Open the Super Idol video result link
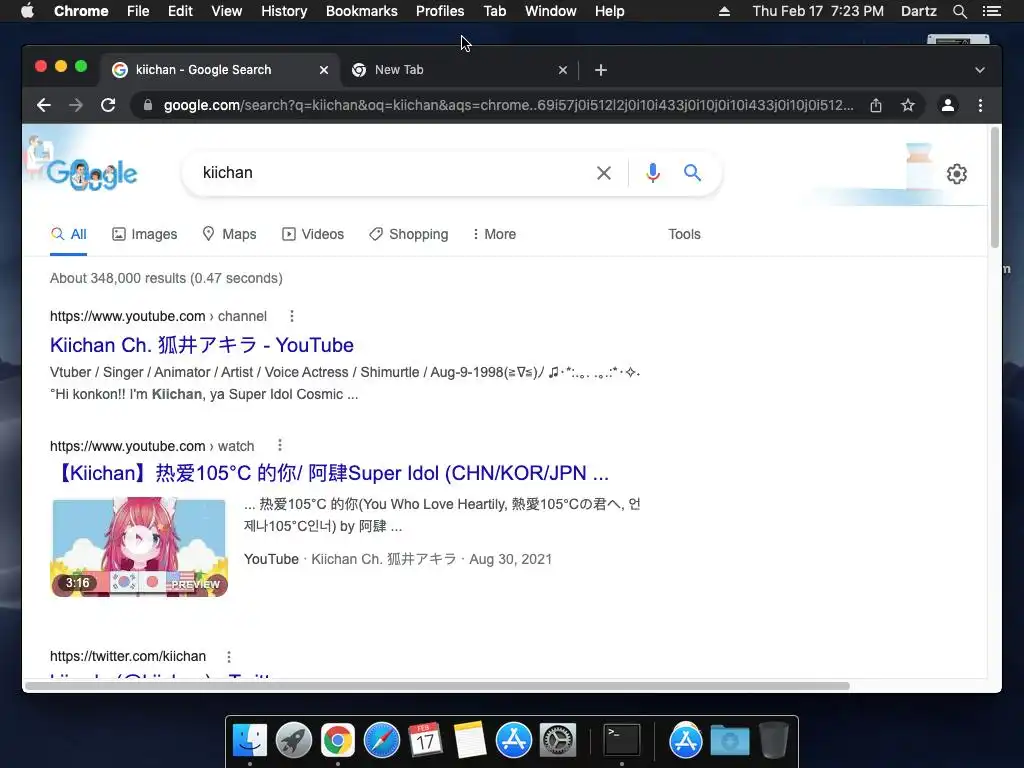This screenshot has height=768, width=1024. (331, 473)
